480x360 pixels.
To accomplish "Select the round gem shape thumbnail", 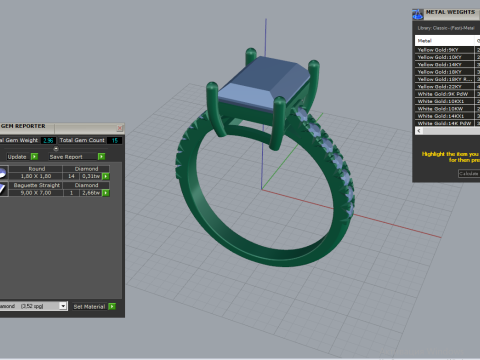I will coord(3,173).
